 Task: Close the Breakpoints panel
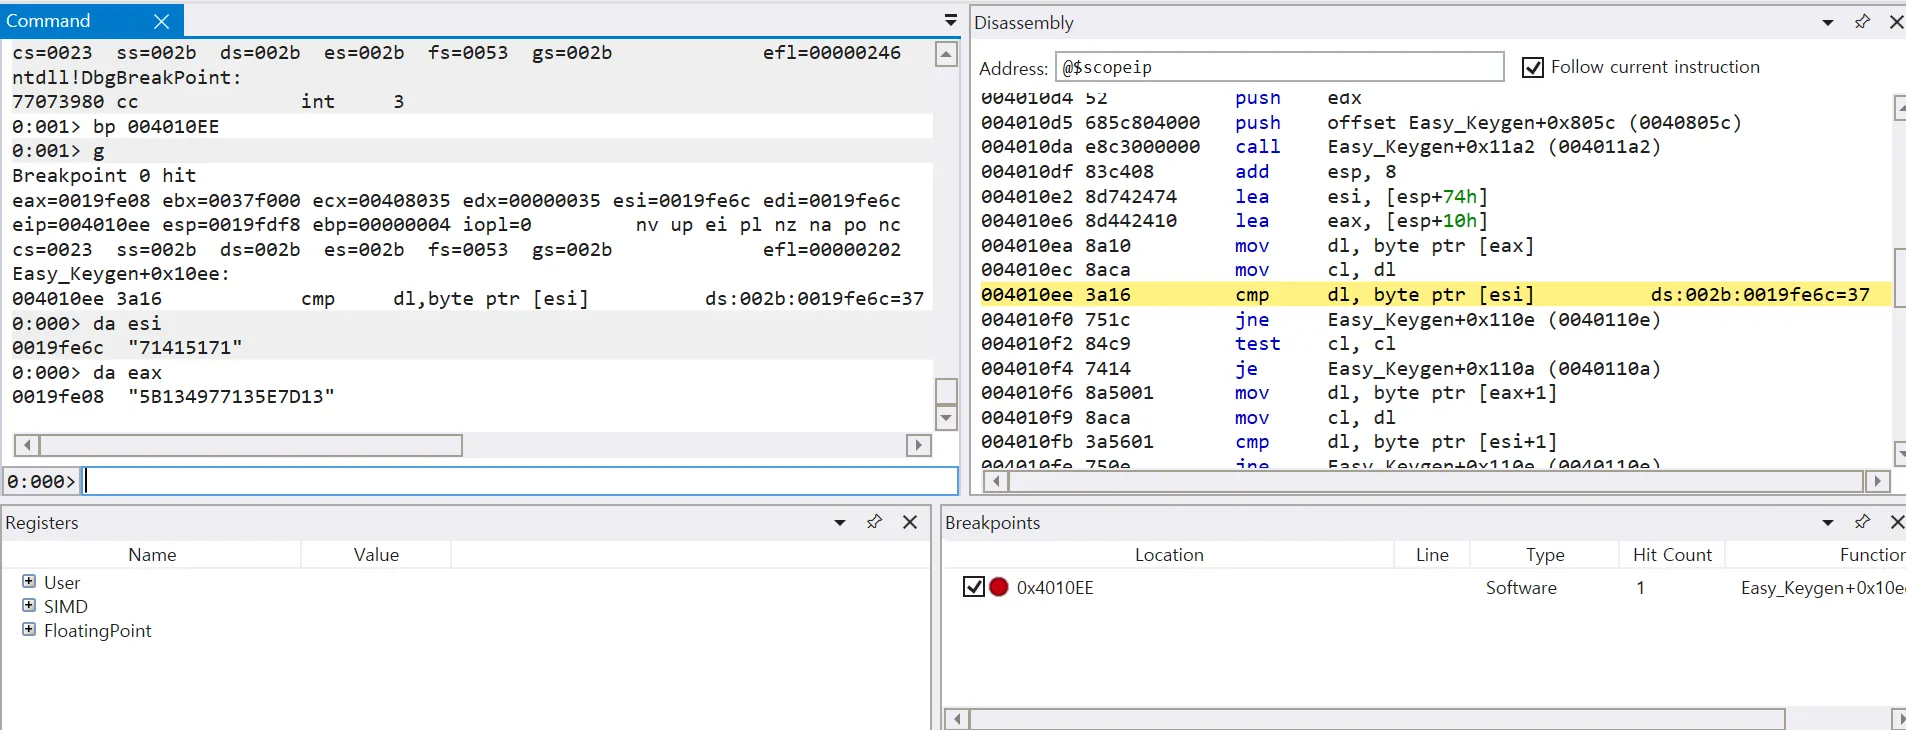[x=1896, y=522]
